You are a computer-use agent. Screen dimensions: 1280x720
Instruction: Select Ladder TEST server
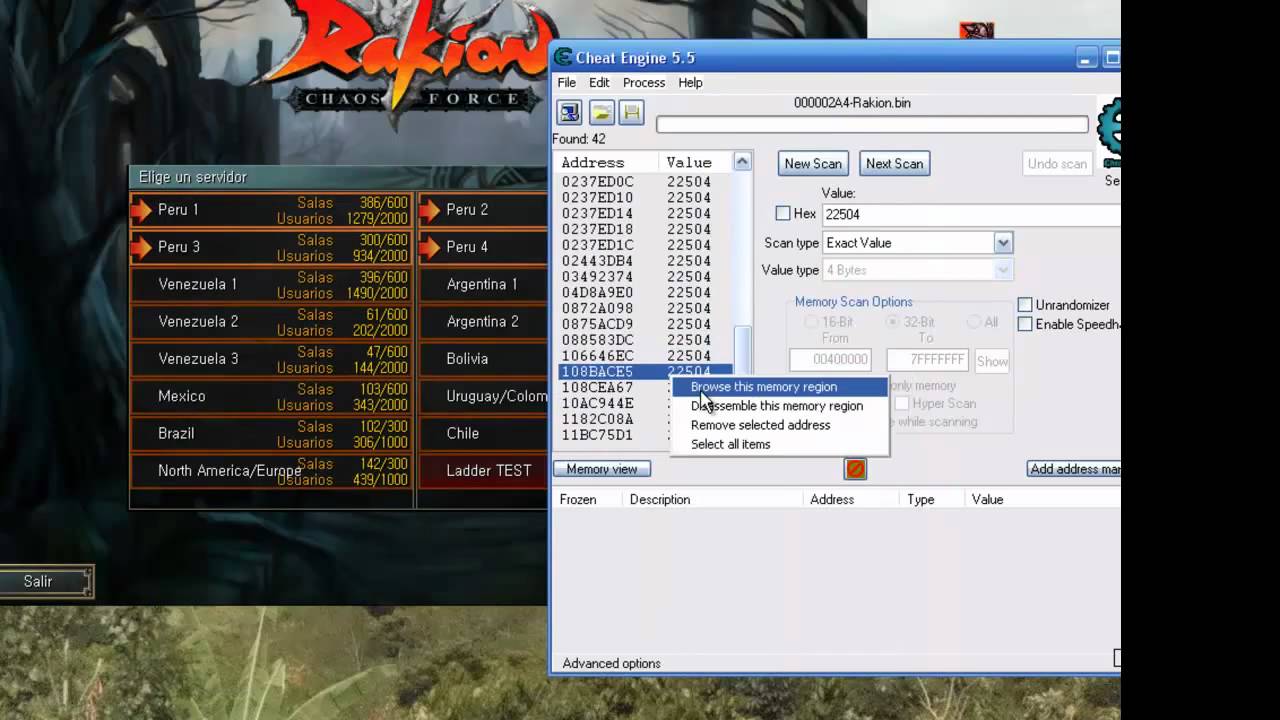pyautogui.click(x=483, y=471)
